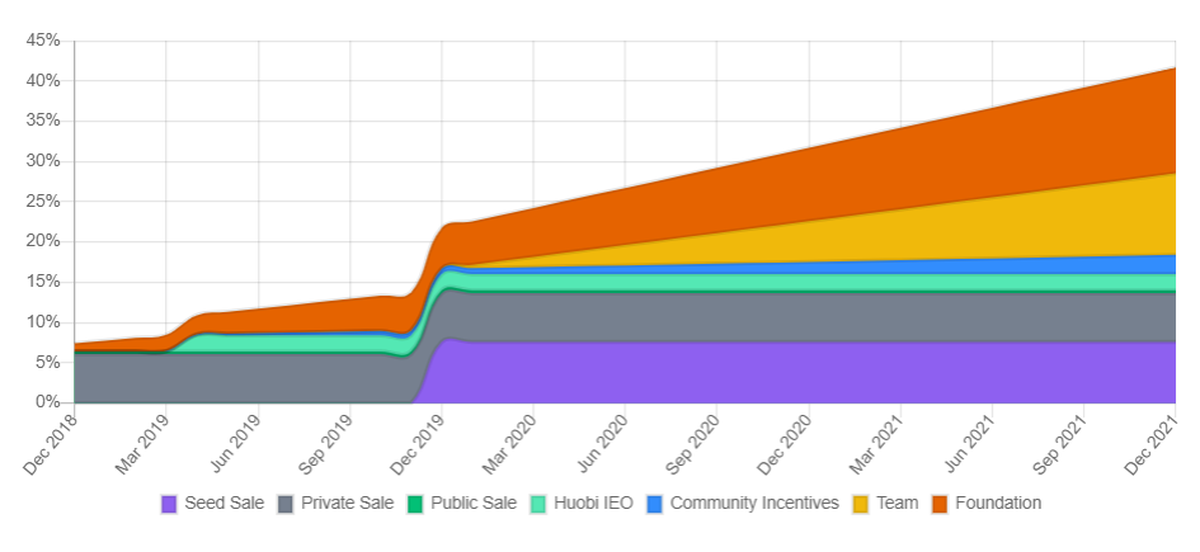Hide the Foundation series via its legend text
The width and height of the screenshot is (1200, 552).
[x=998, y=503]
